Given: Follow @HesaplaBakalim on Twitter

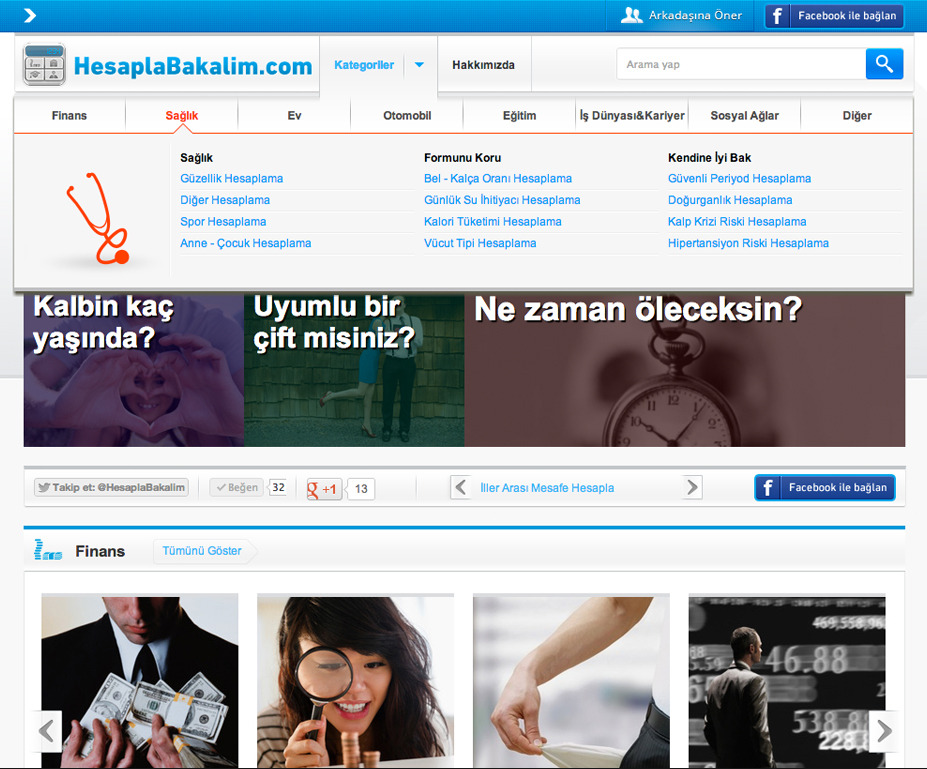Looking at the screenshot, I should pyautogui.click(x=111, y=487).
